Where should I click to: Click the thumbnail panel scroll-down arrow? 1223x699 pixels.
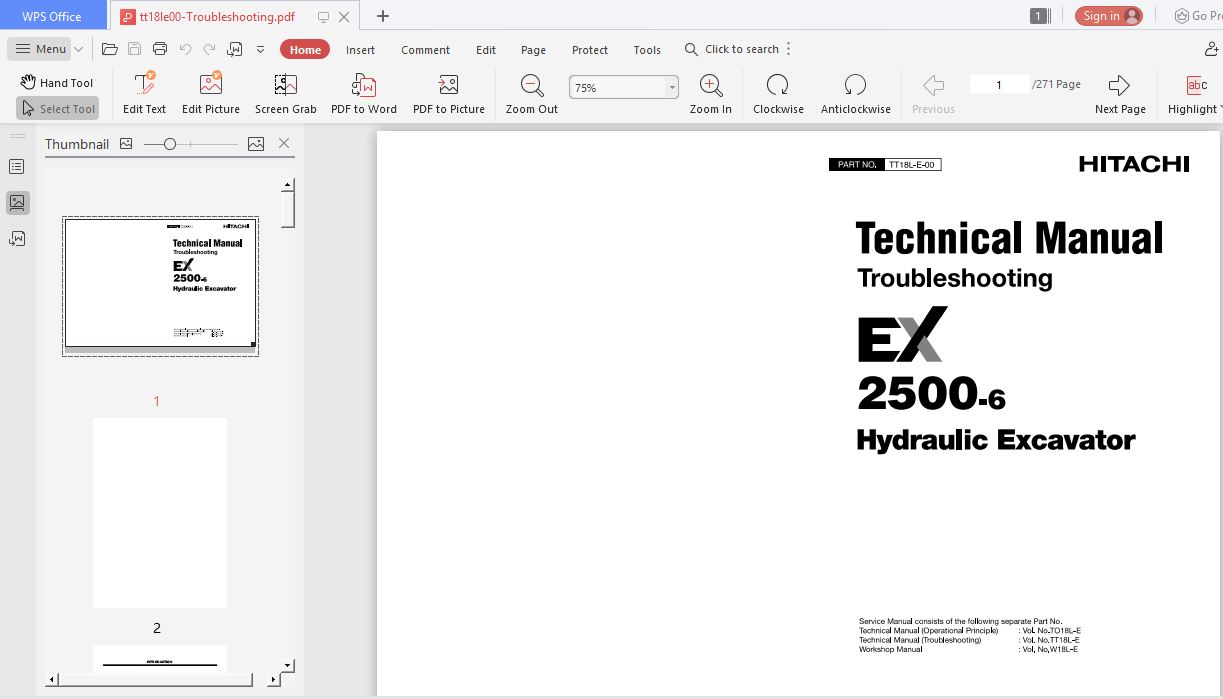click(x=288, y=664)
